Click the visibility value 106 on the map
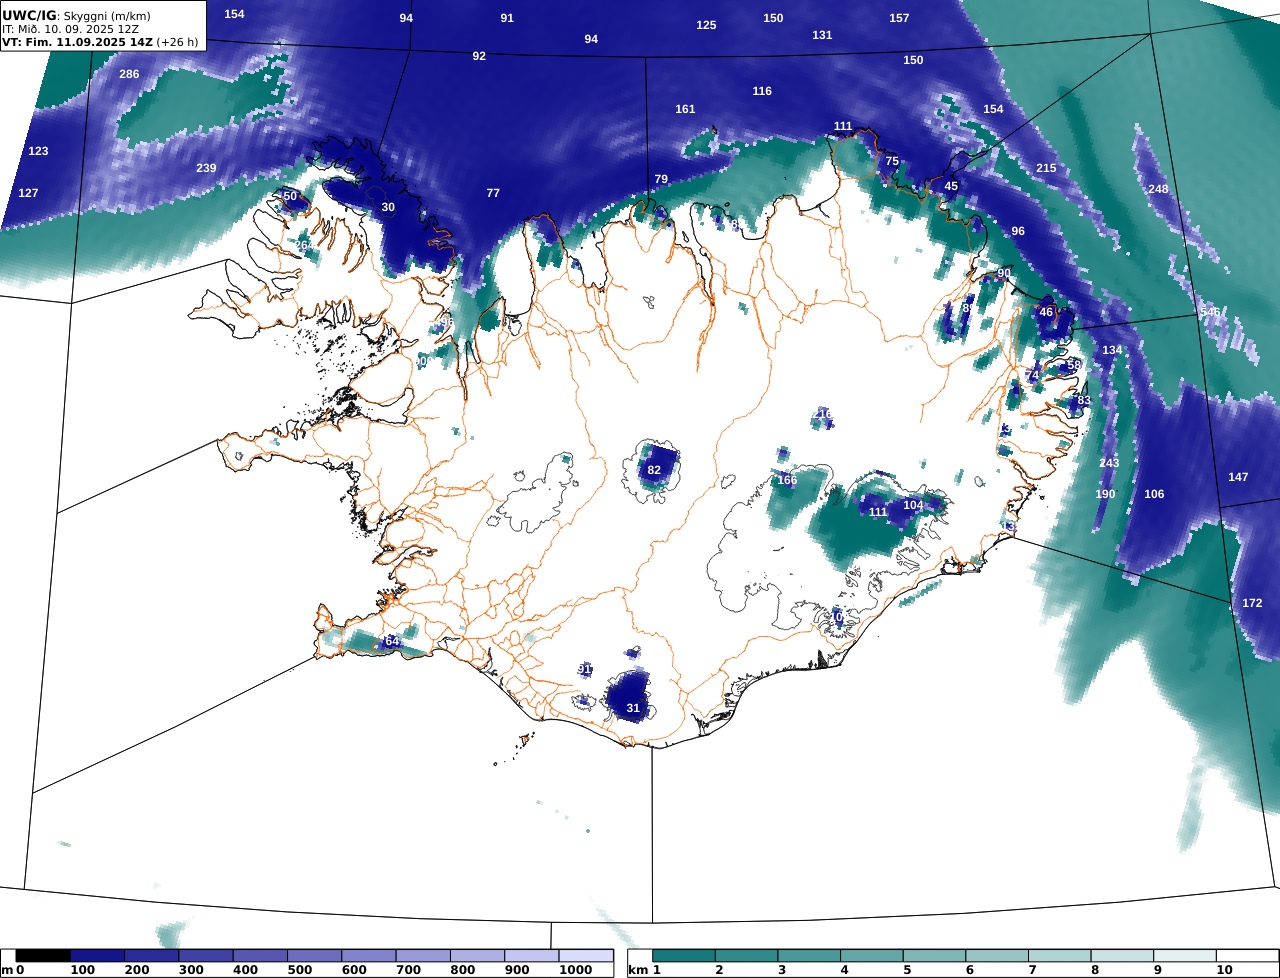Image resolution: width=1280 pixels, height=978 pixels. point(1154,494)
